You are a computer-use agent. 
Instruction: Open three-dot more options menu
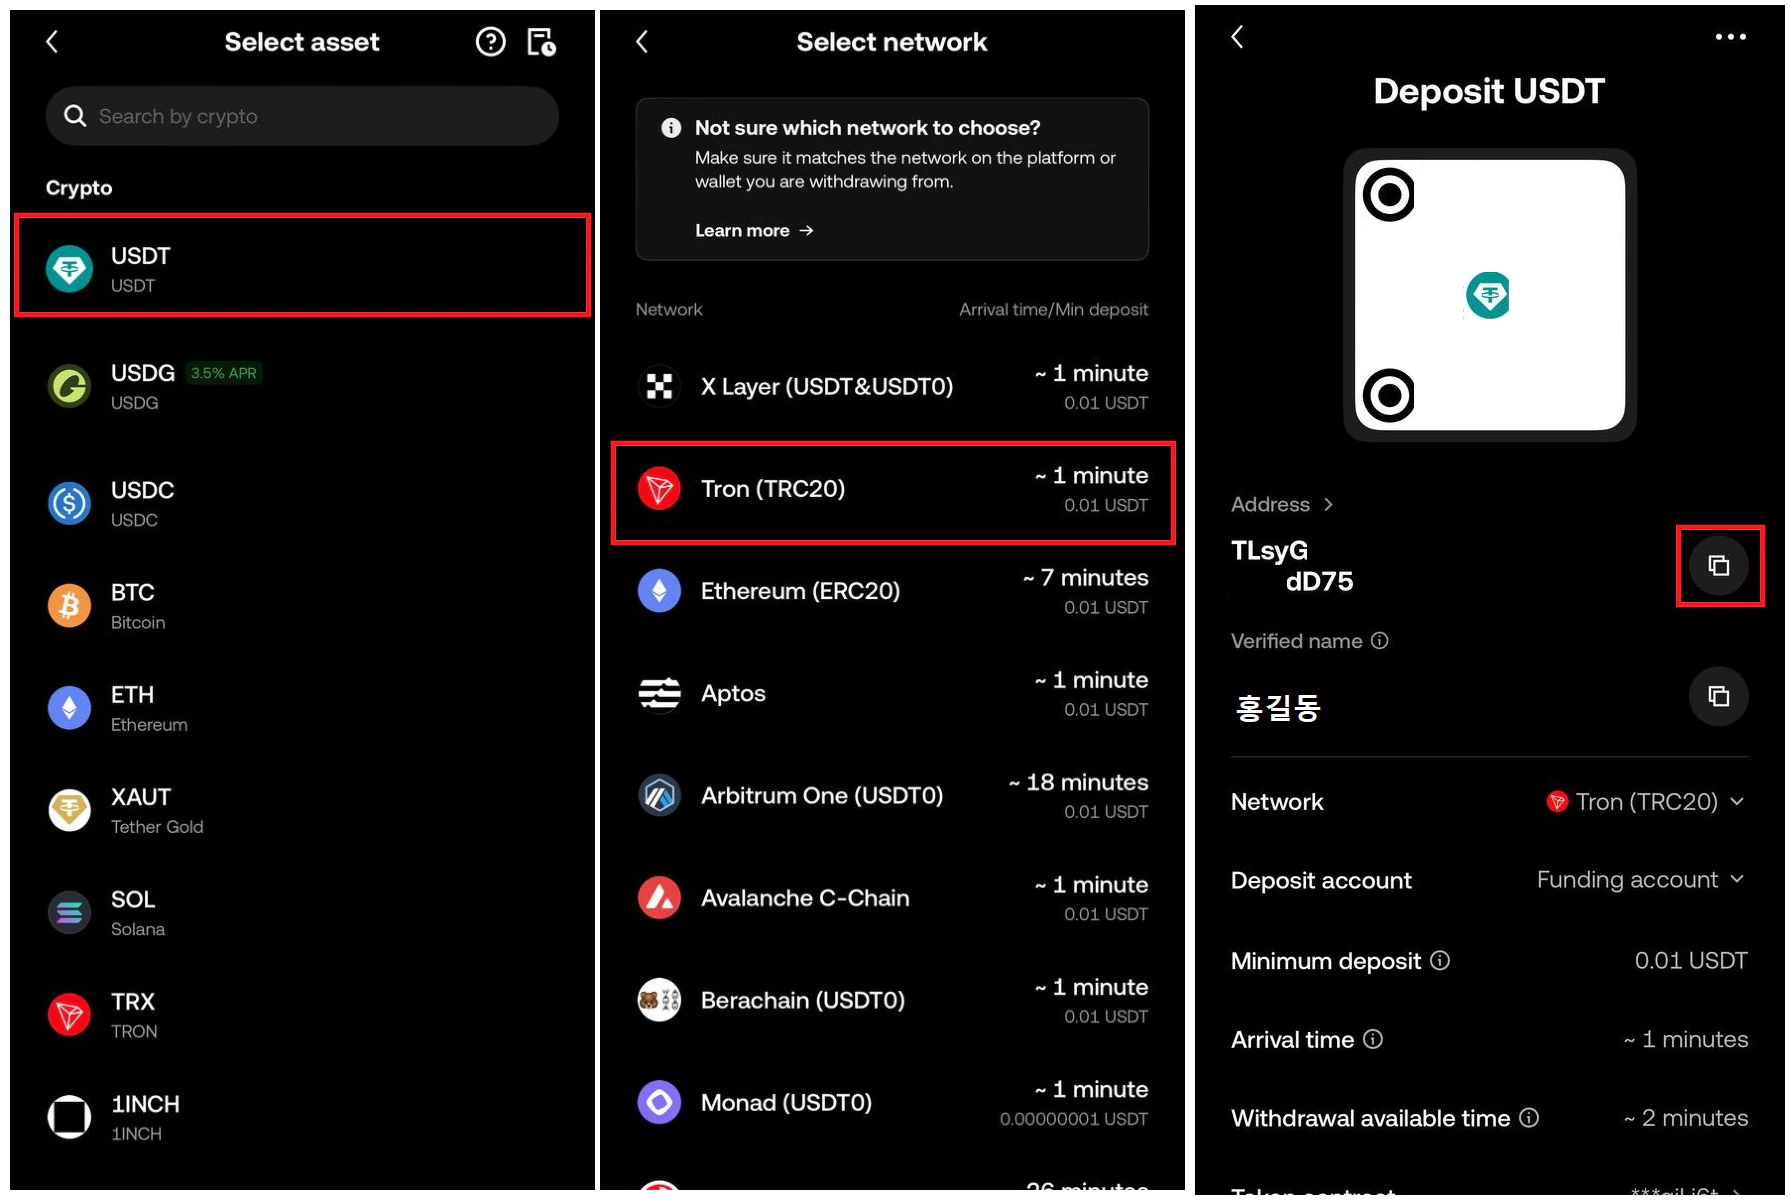click(1730, 37)
